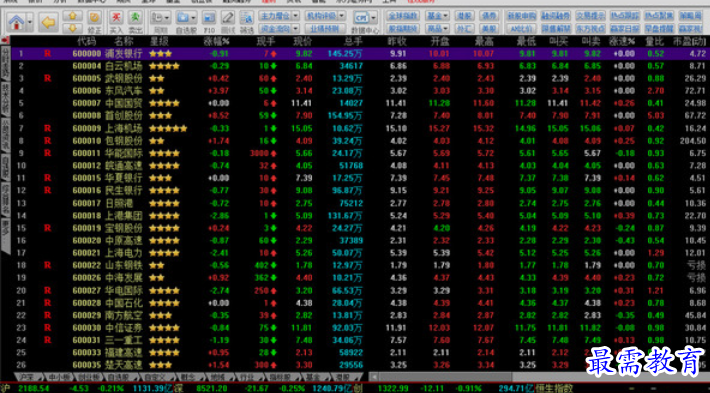
Task: Click the 股指期货 button
Action: point(403,29)
